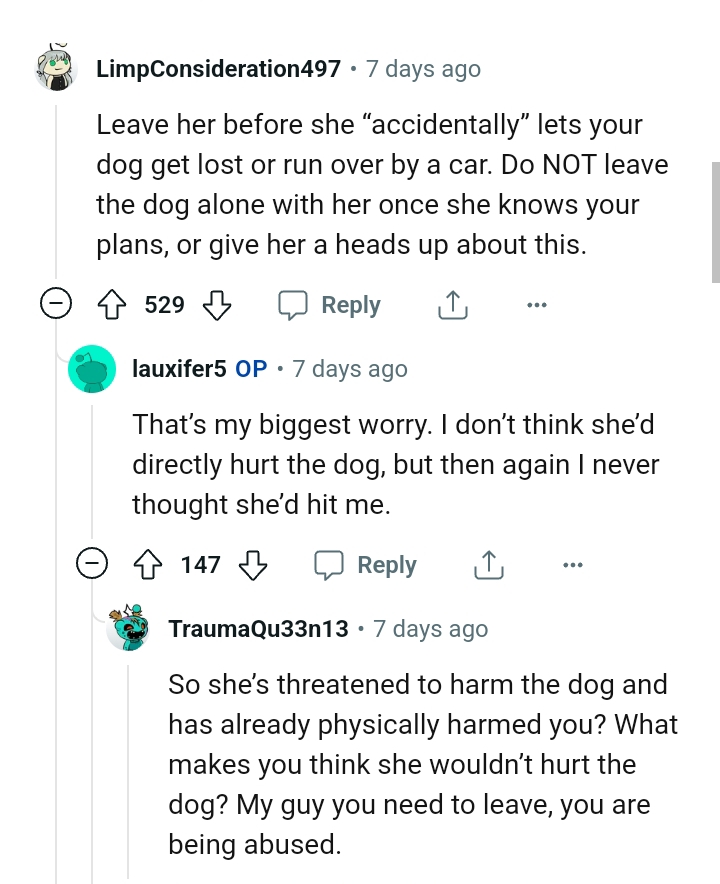Image resolution: width=720 pixels, height=884 pixels.
Task: Upvote lauxifer5's reply
Action: pyautogui.click(x=147, y=564)
